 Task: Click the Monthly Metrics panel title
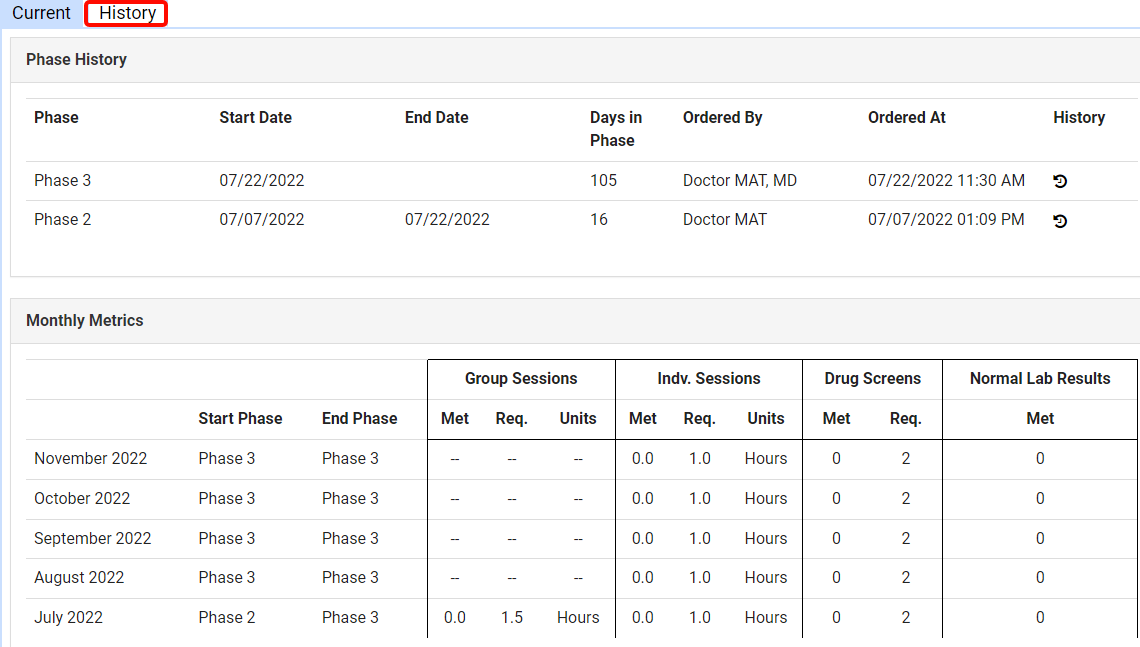tap(85, 321)
